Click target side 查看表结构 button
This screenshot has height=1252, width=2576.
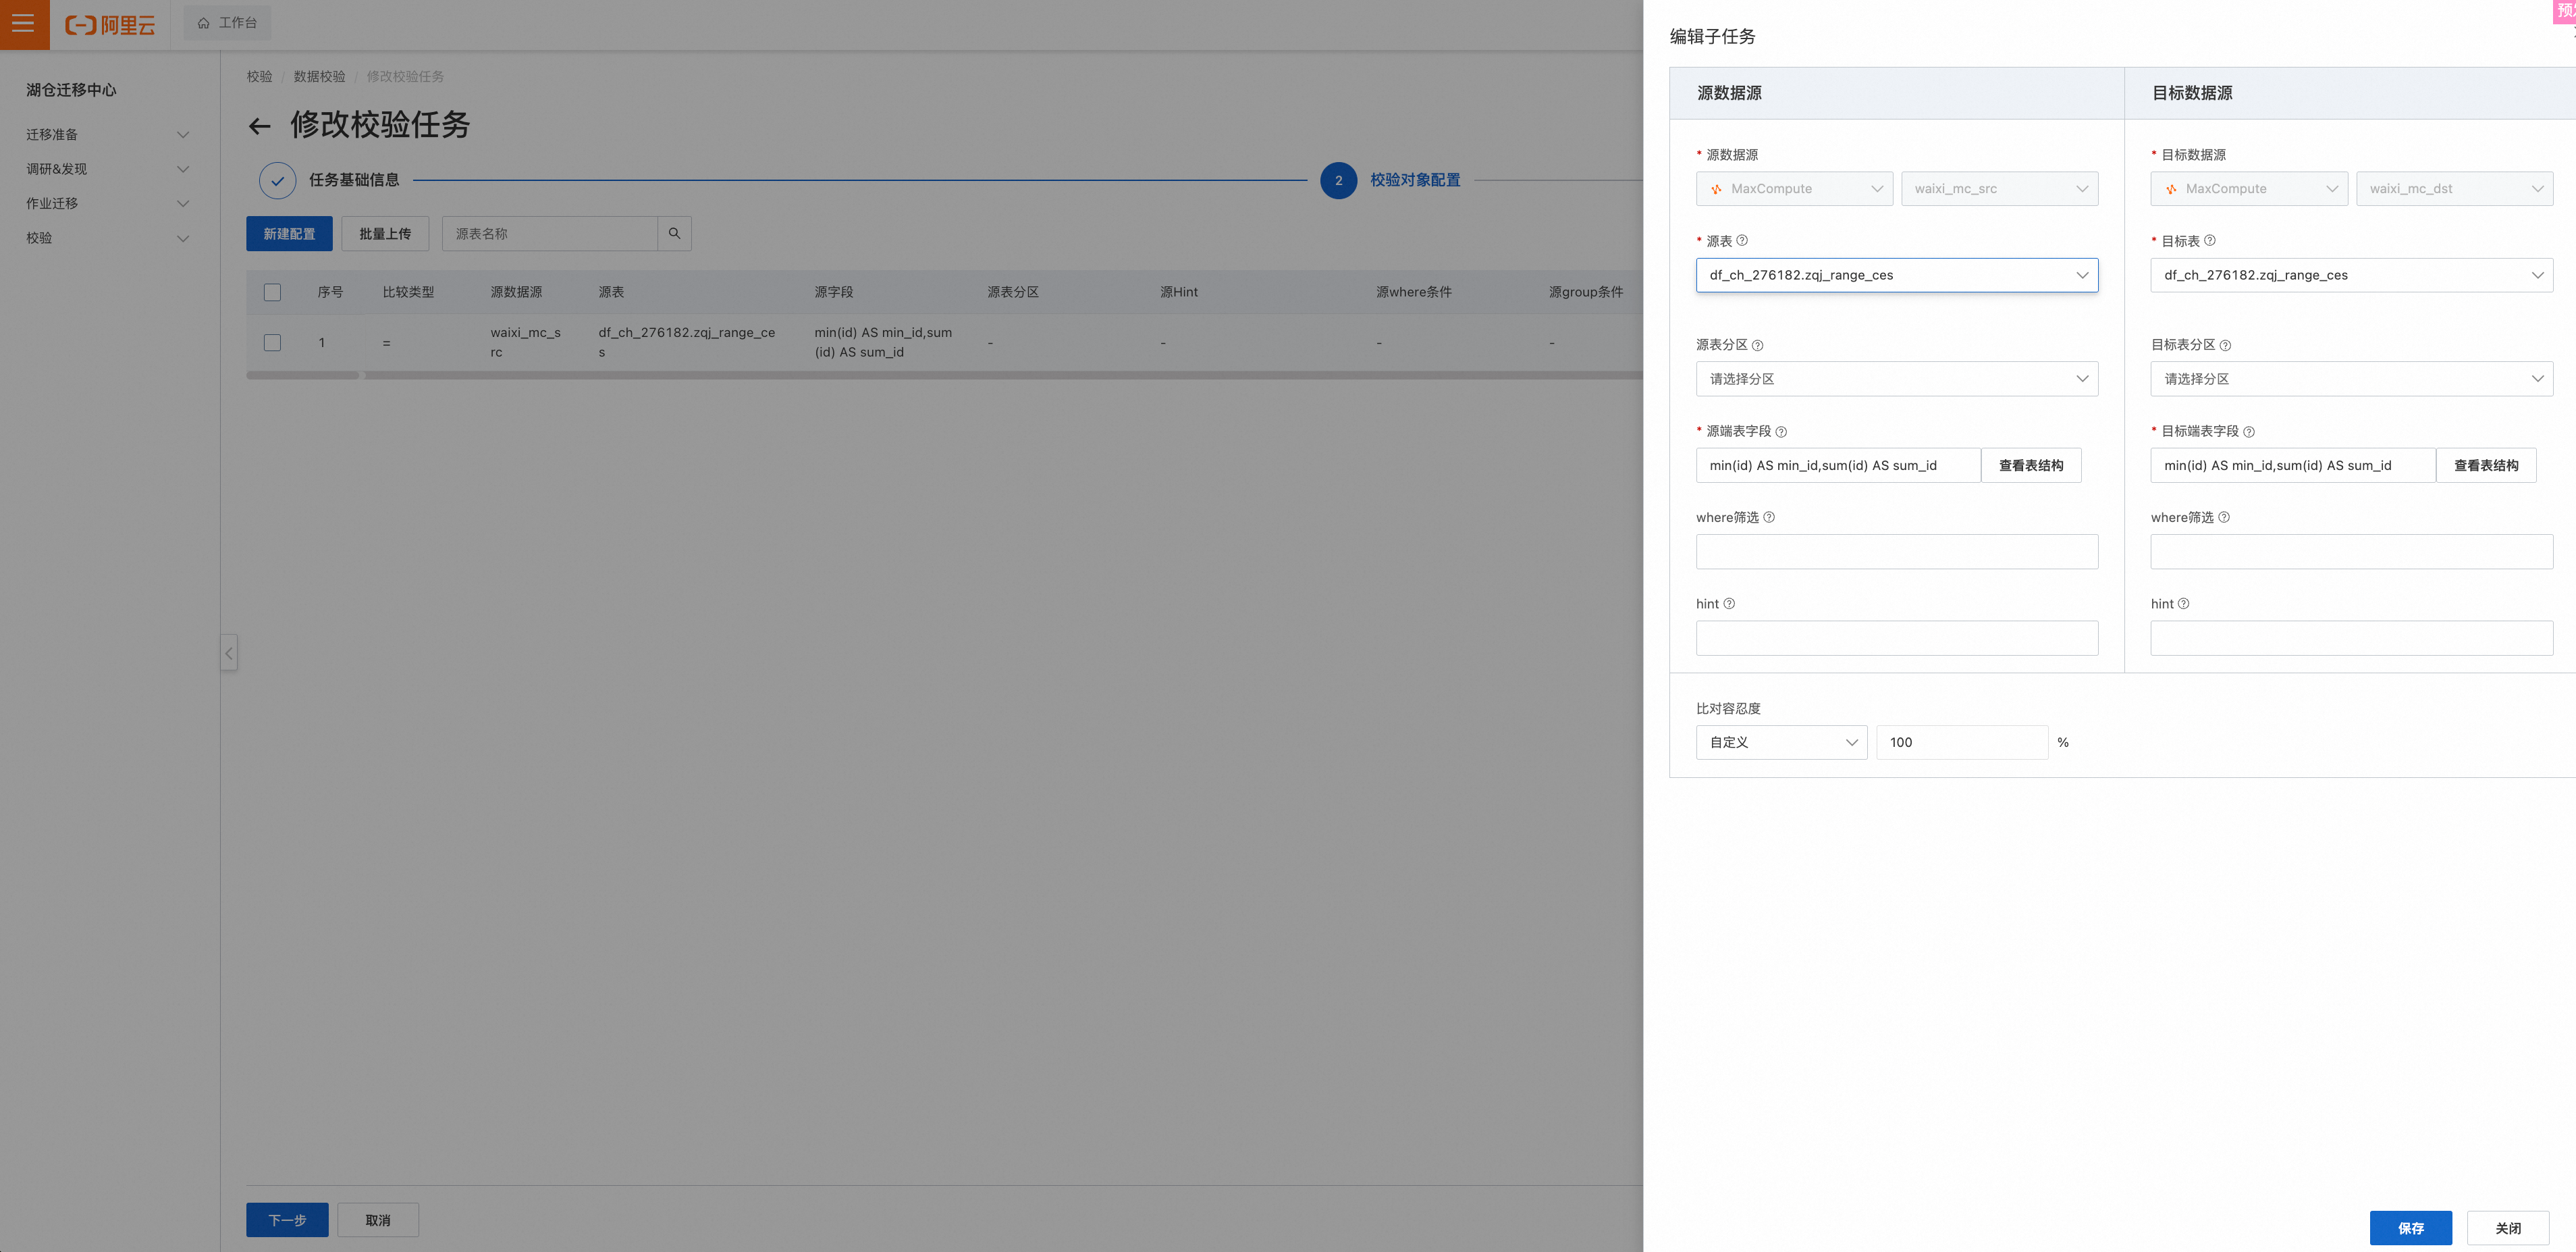coord(2486,465)
